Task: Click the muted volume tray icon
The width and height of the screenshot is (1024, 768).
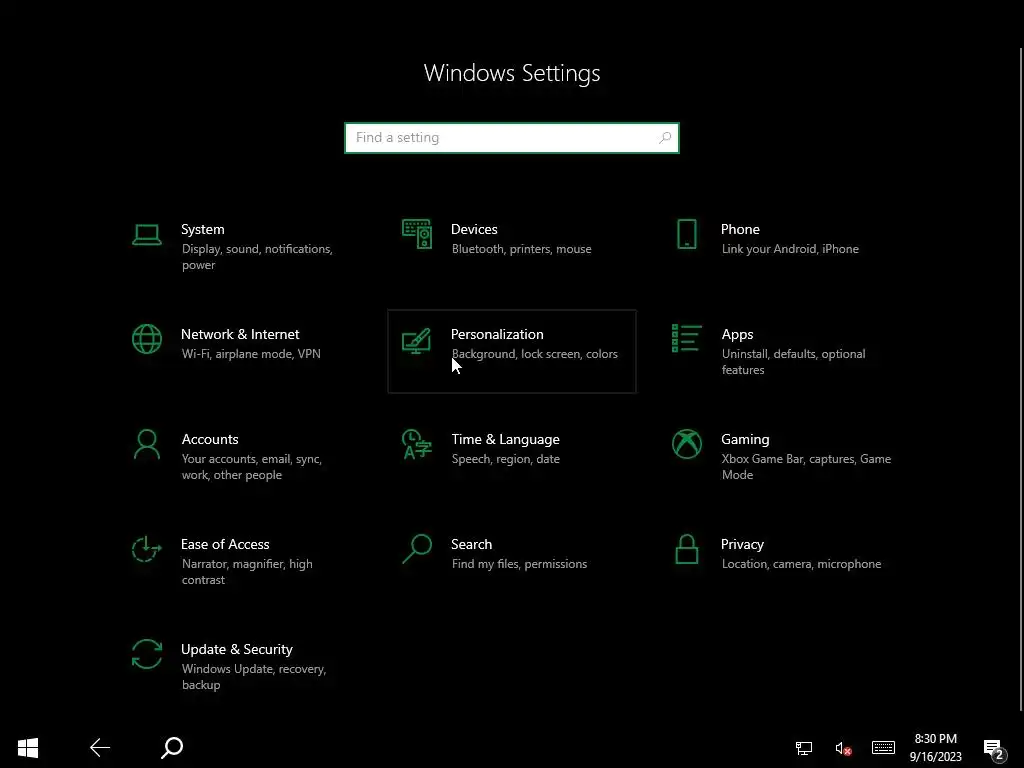Action: (x=843, y=748)
